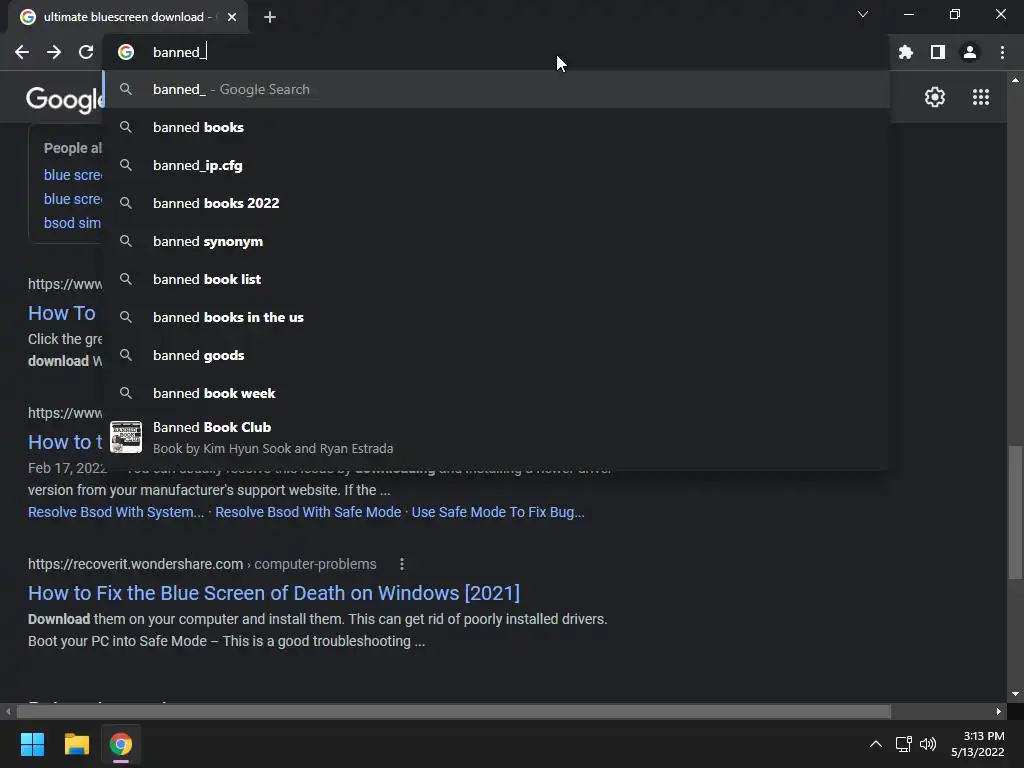Click the Google logo on the page
The width and height of the screenshot is (1024, 768).
click(x=64, y=99)
